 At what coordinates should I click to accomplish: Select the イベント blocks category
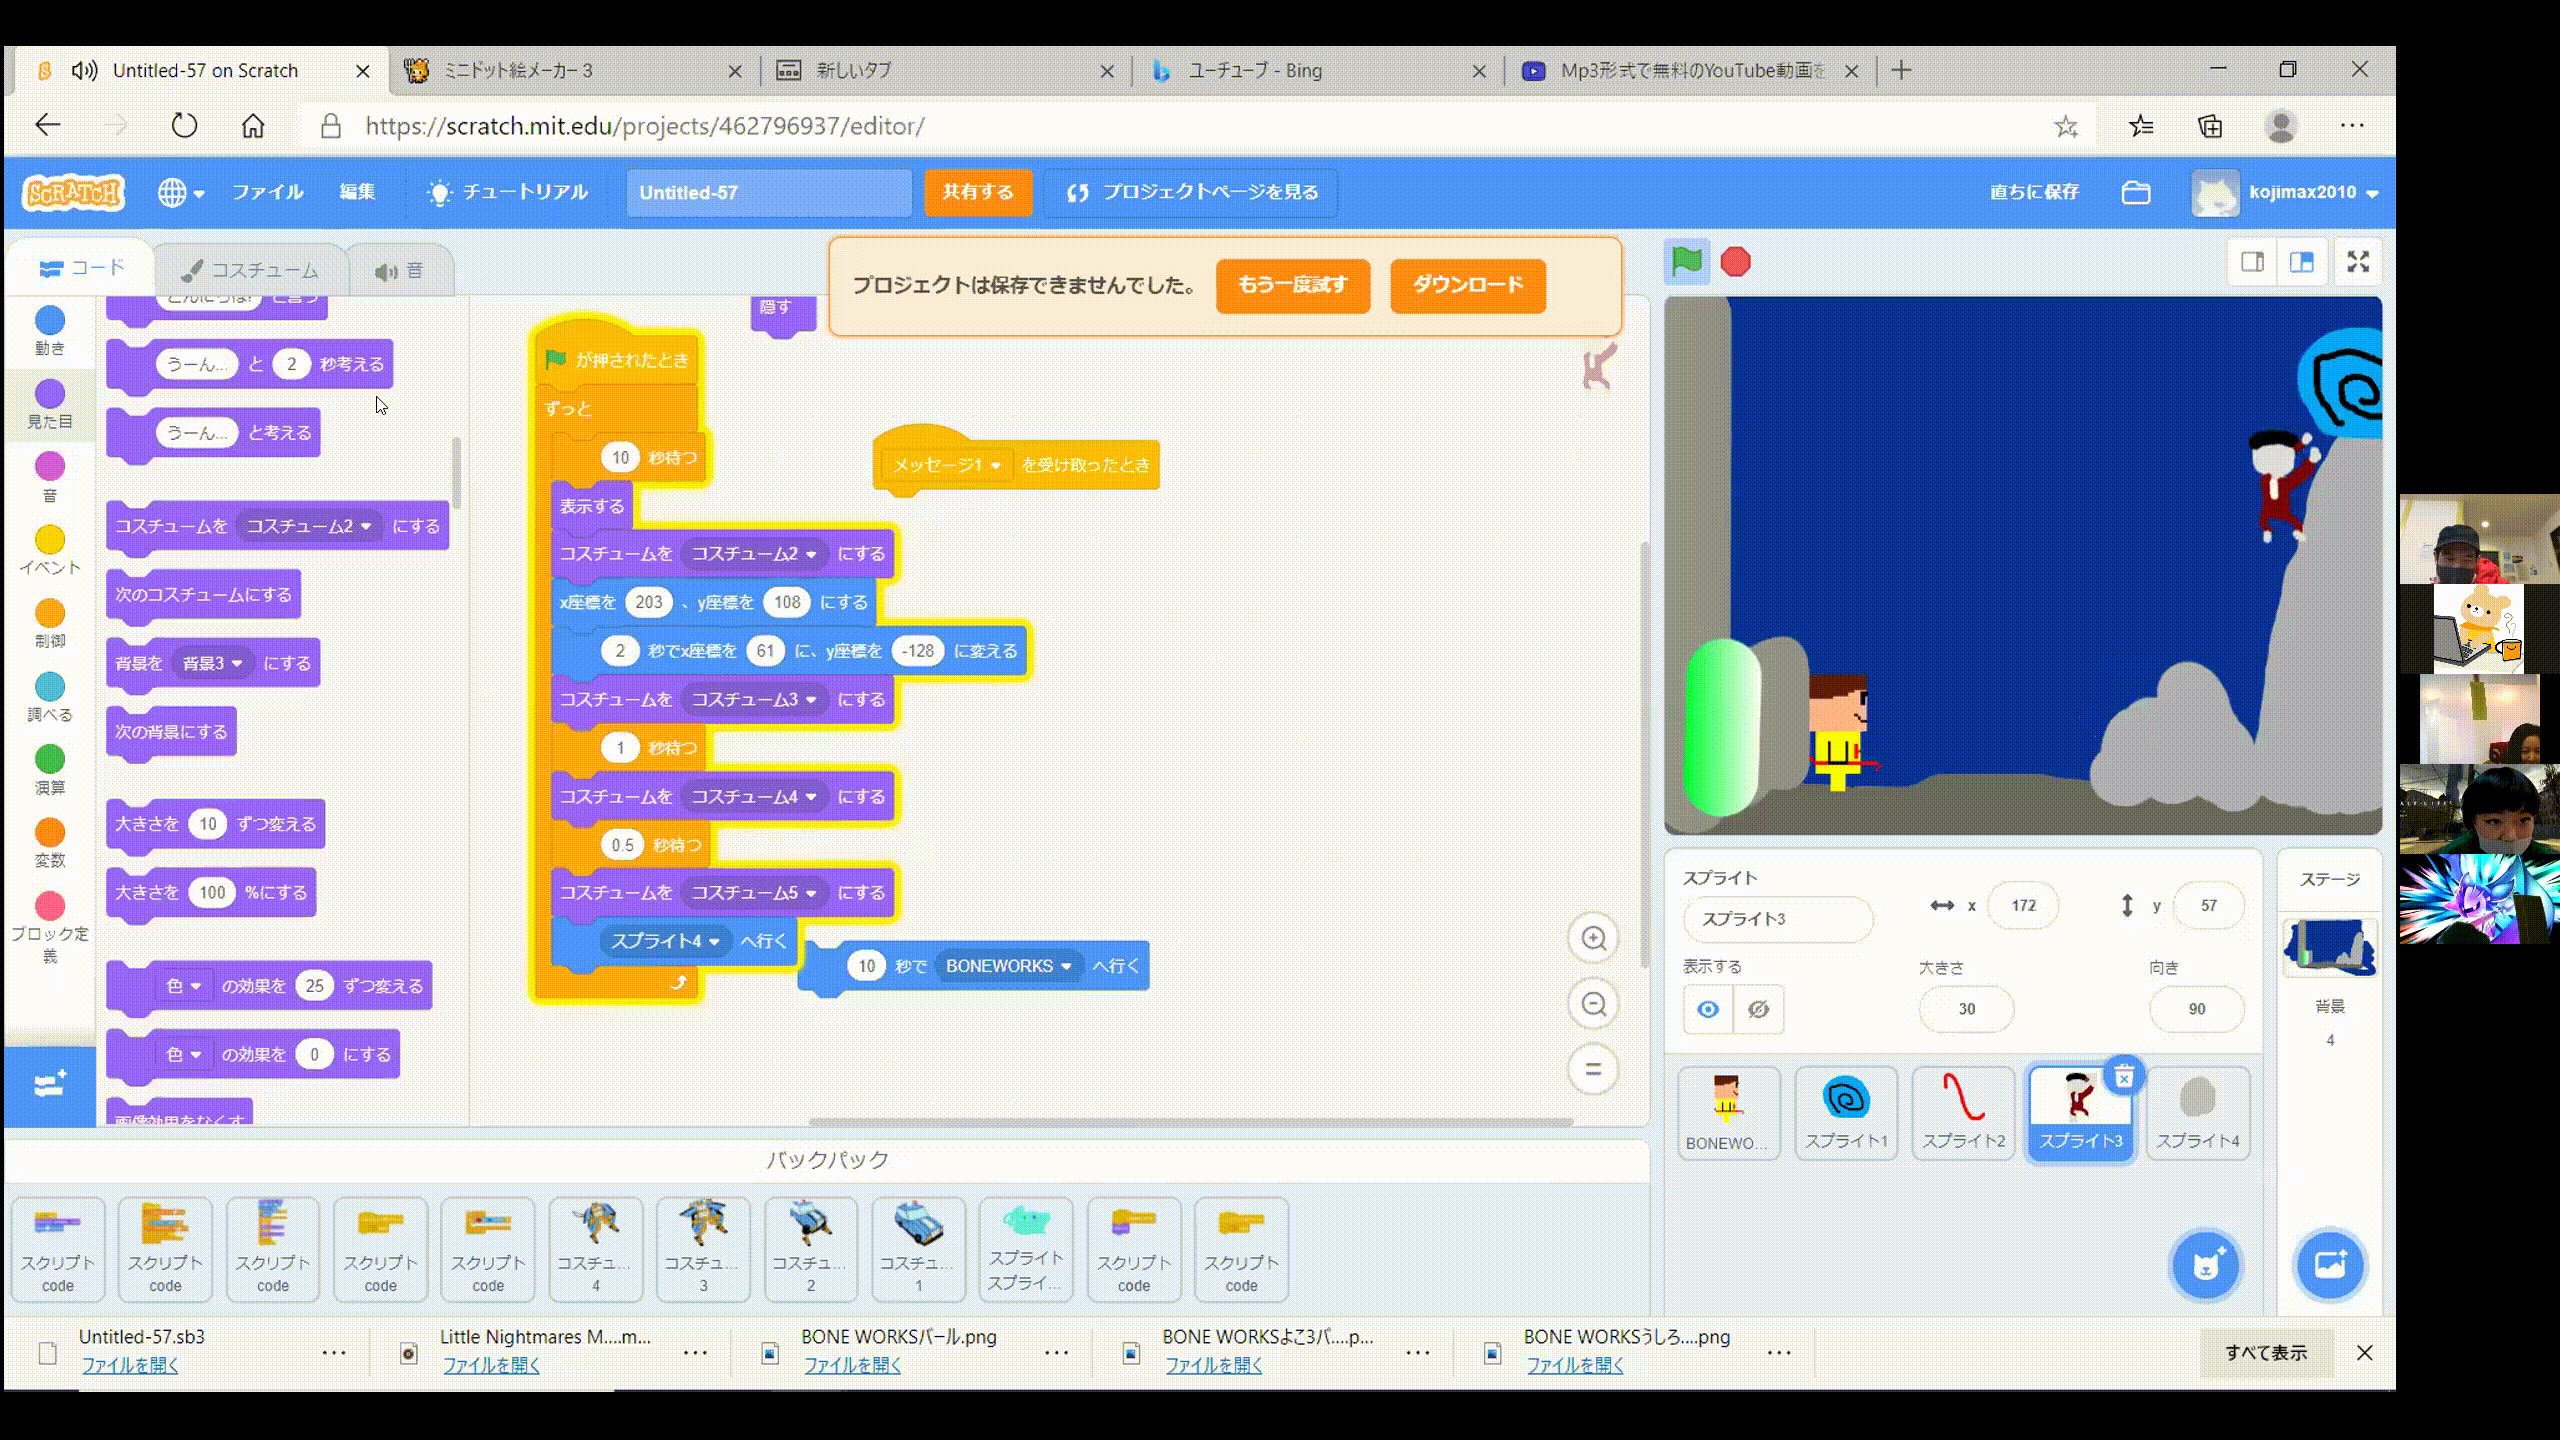pos(50,550)
